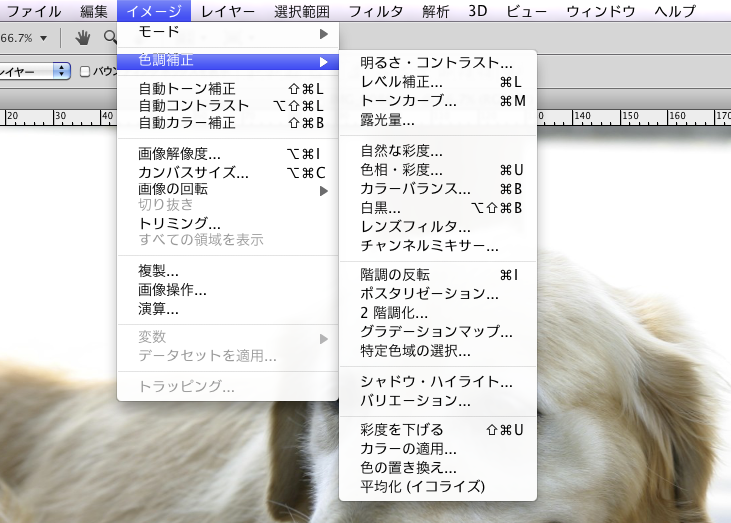Select 階調の反転 to invert image
The image size is (731, 523).
[395, 275]
